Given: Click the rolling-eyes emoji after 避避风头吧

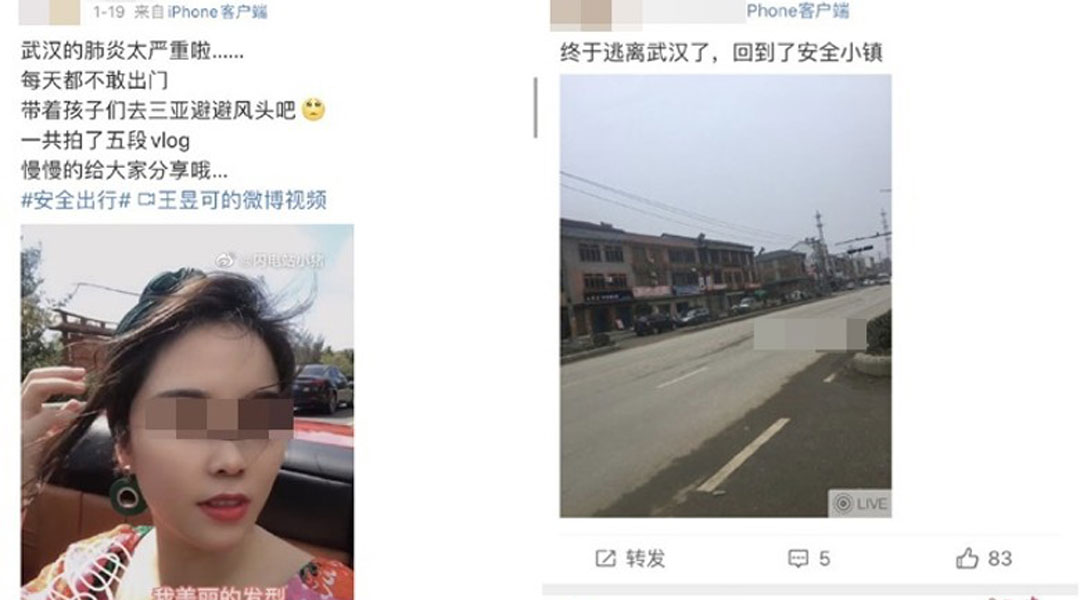Looking at the screenshot, I should [313, 110].
